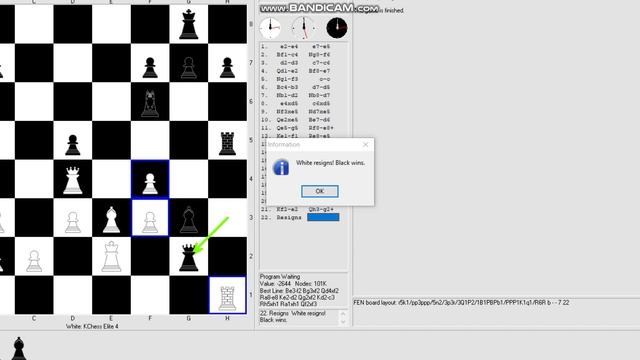Viewport: 640px width, 360px height.
Task: Click the highlighted blue cell on move 22
Action: coord(323,217)
